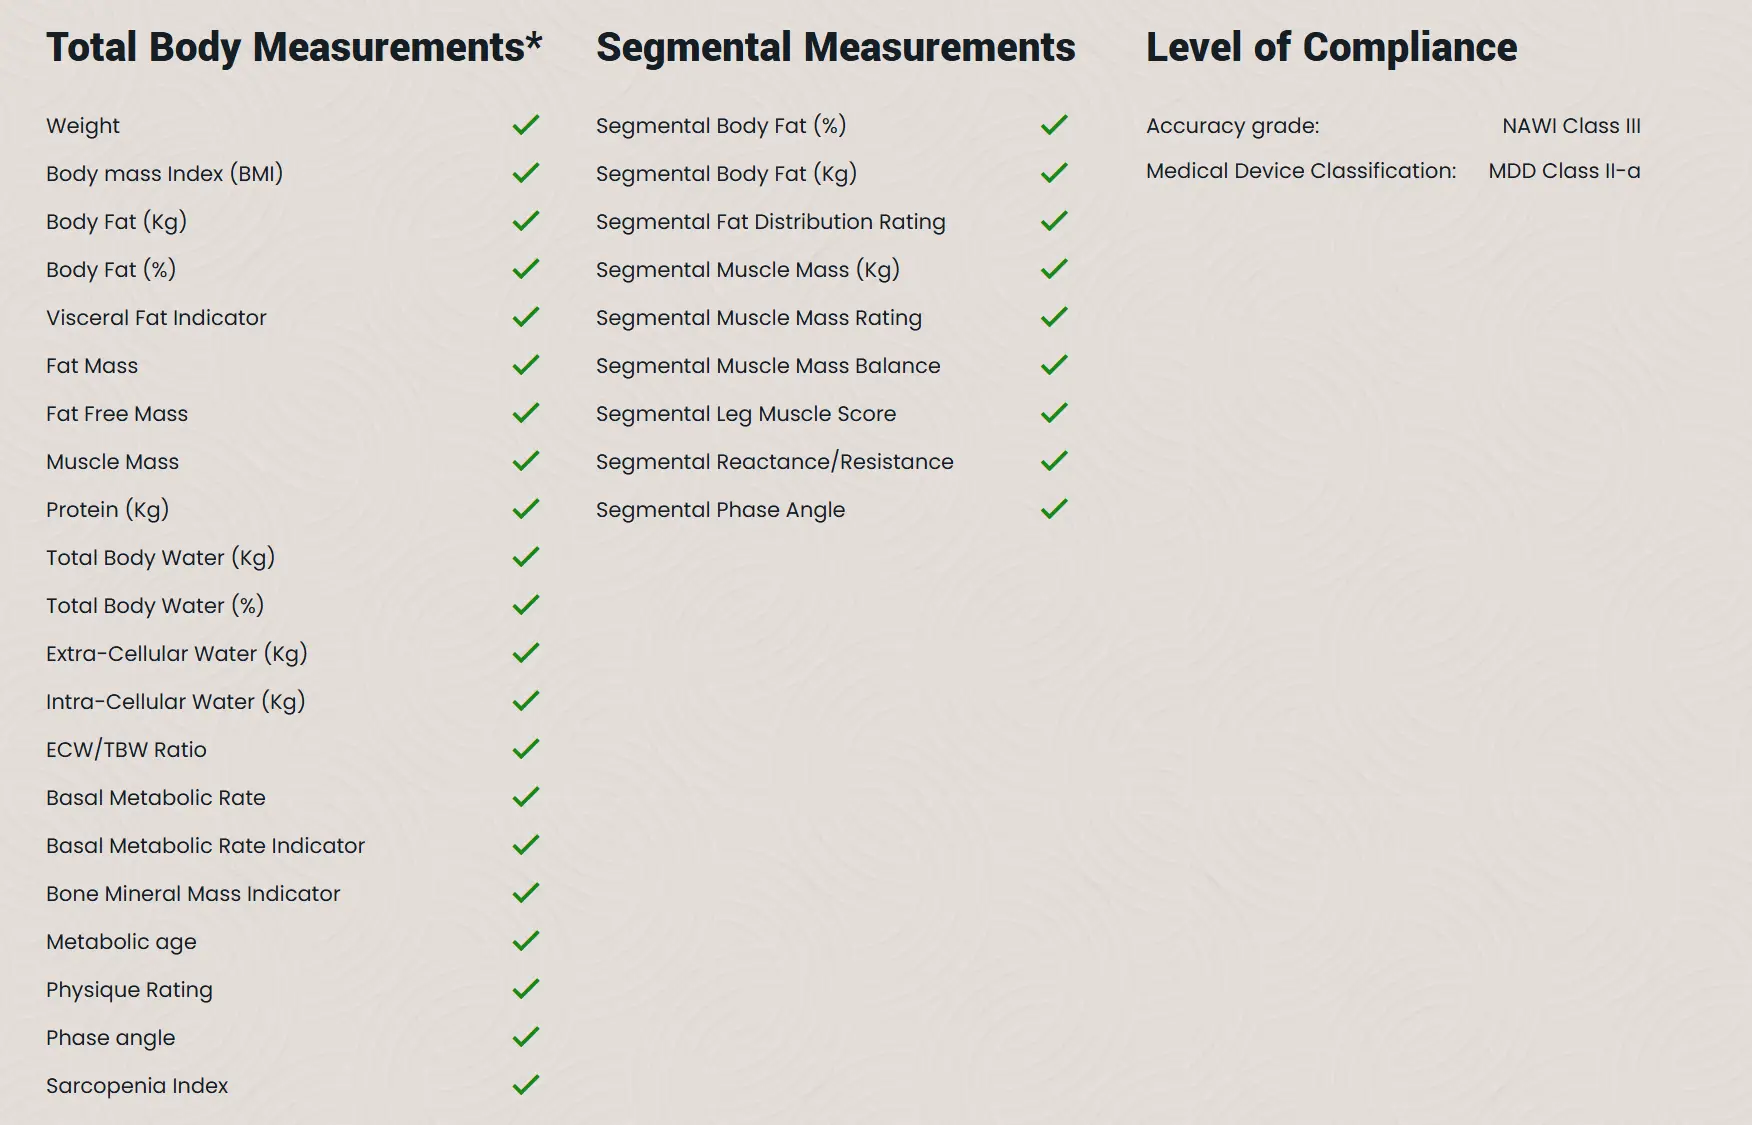Click the Segmental Fat Distribution Rating label

coord(770,222)
